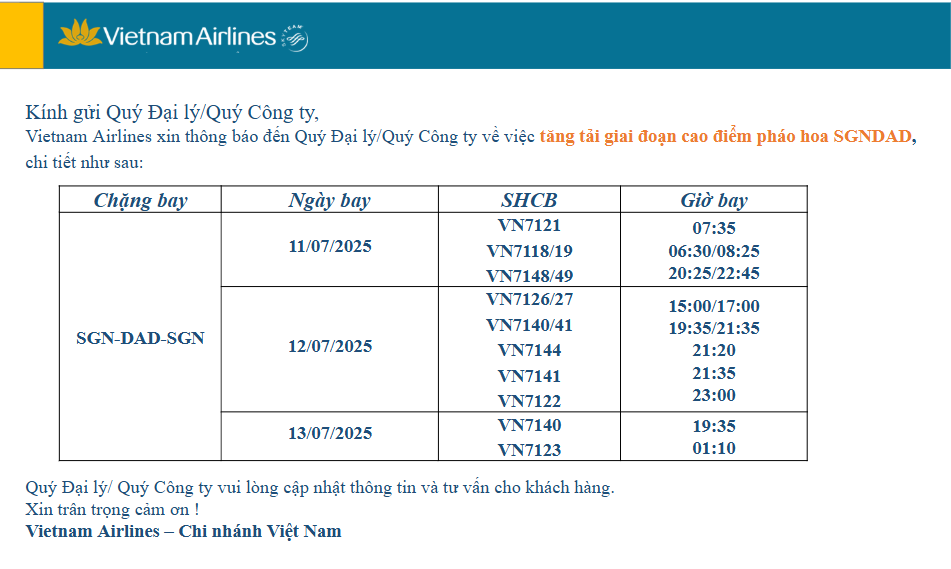Click flight number VN7121
The image size is (951, 569).
click(x=529, y=225)
